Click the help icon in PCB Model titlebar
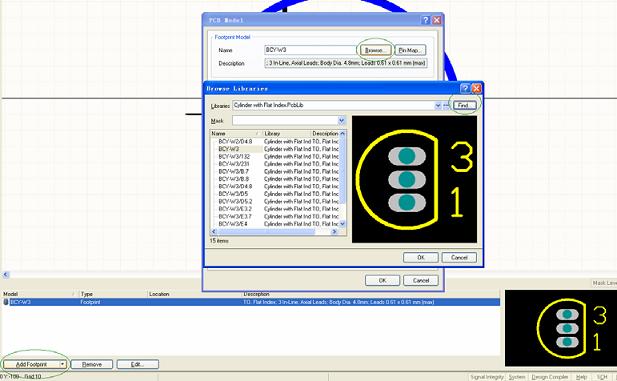This screenshot has height=381, width=617. (425, 20)
